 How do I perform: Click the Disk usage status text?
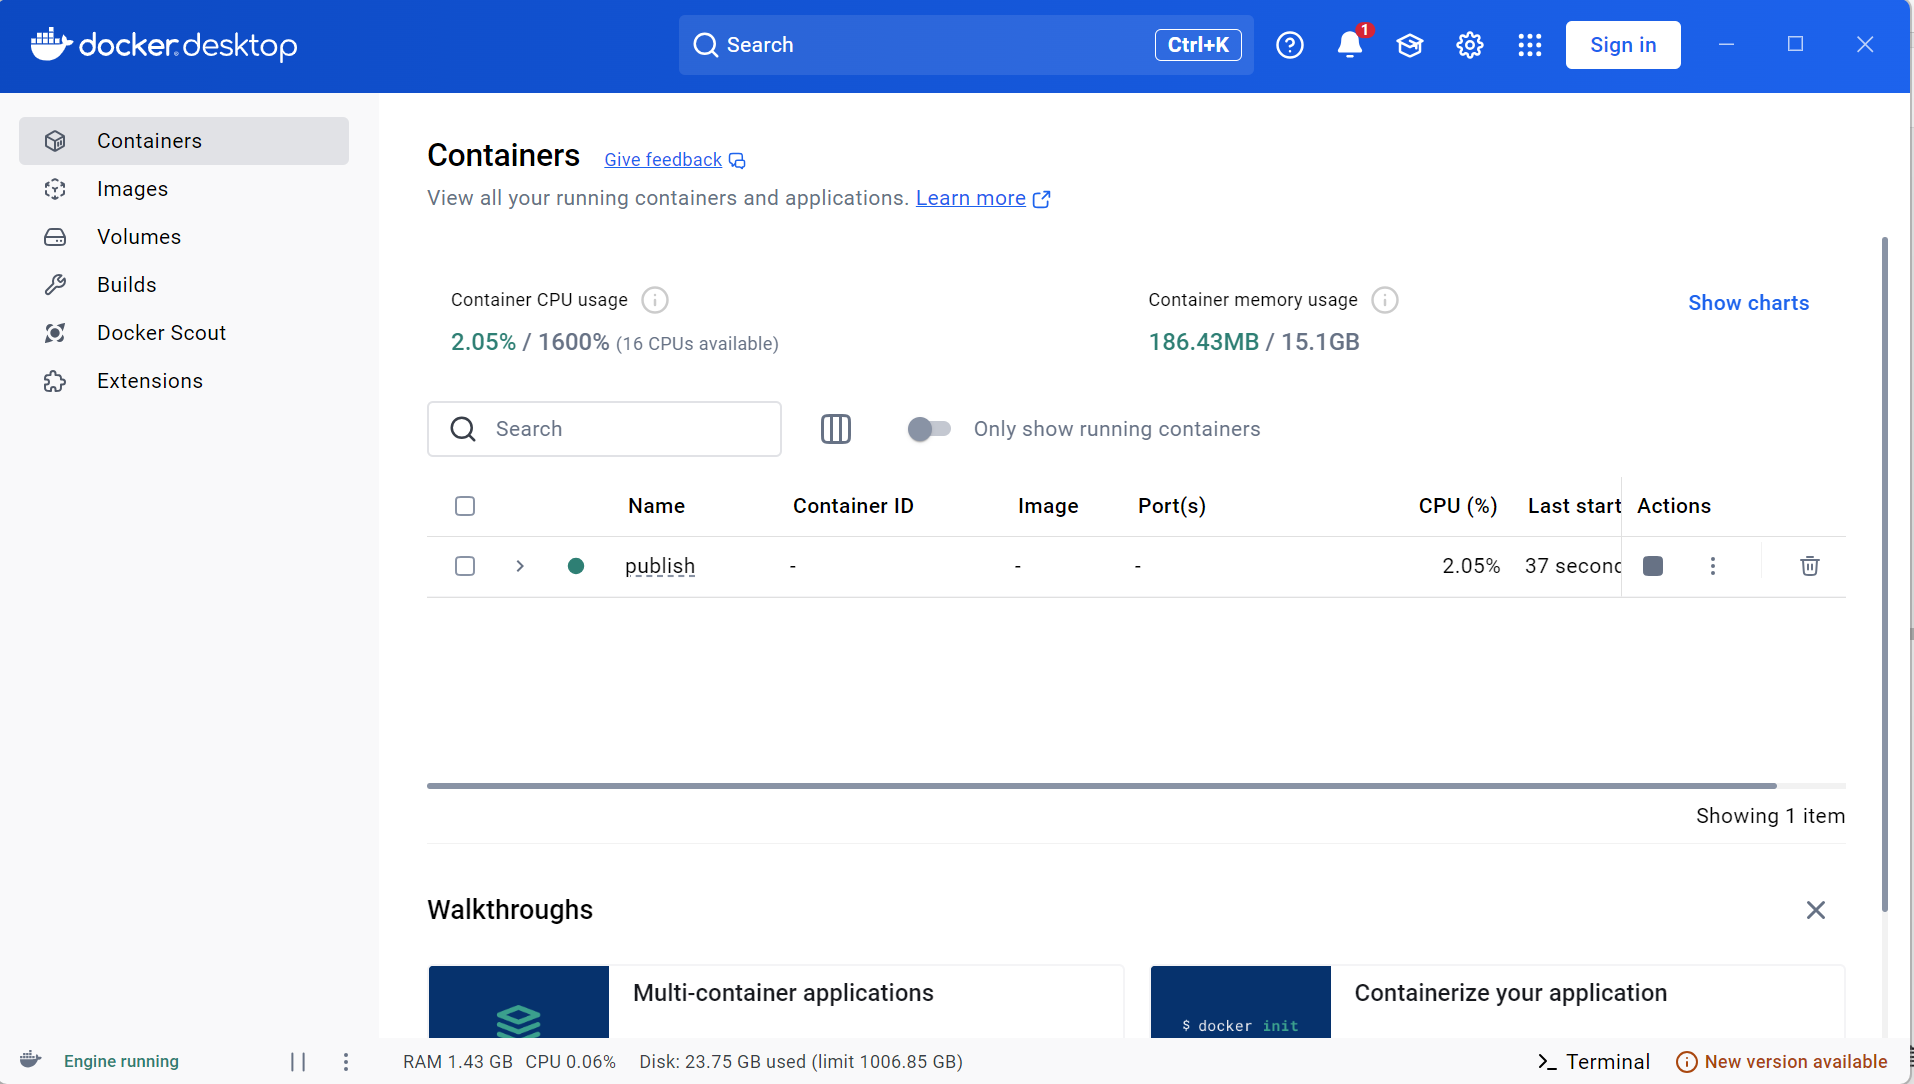[x=801, y=1062]
